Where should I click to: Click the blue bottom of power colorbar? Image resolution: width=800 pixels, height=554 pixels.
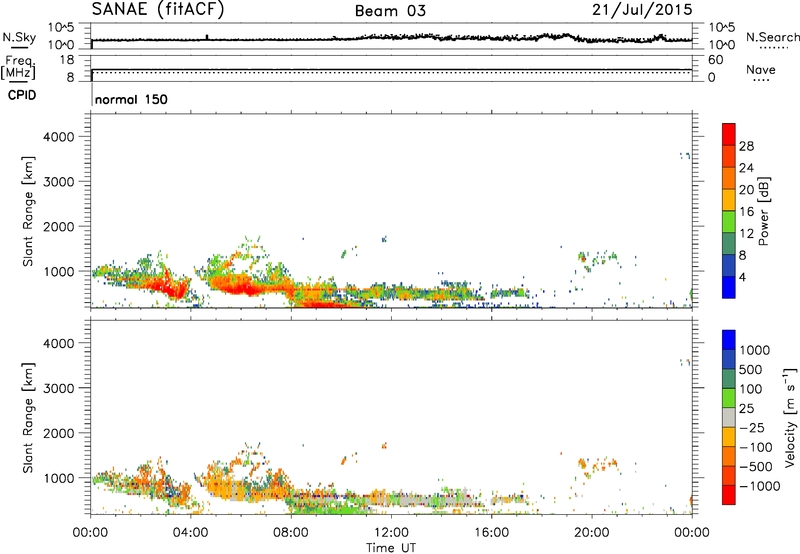click(x=729, y=287)
